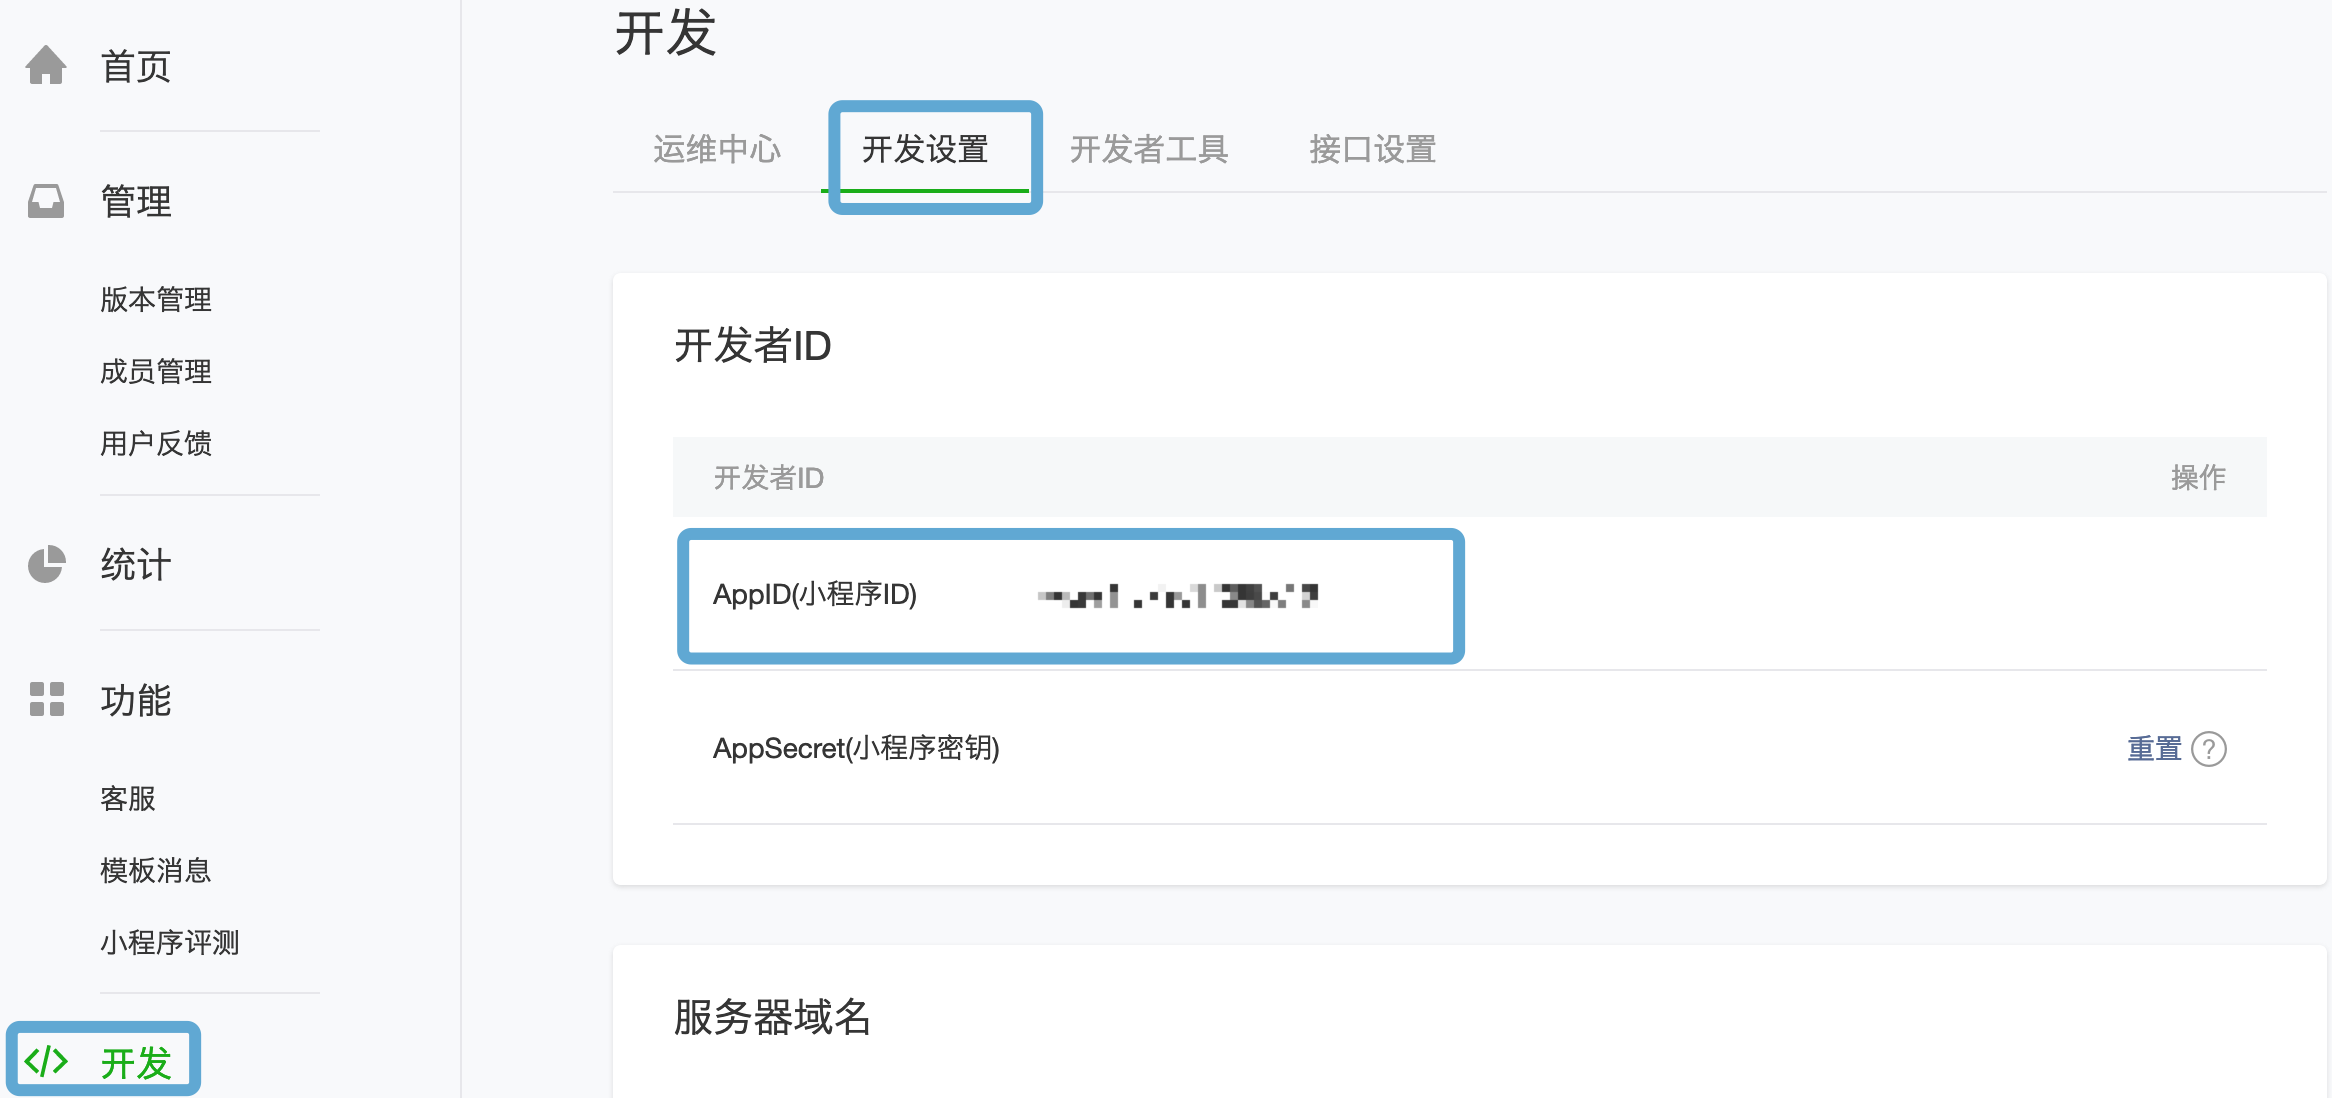Switch to the 开发设置 tab
2332x1098 pixels.
point(925,150)
